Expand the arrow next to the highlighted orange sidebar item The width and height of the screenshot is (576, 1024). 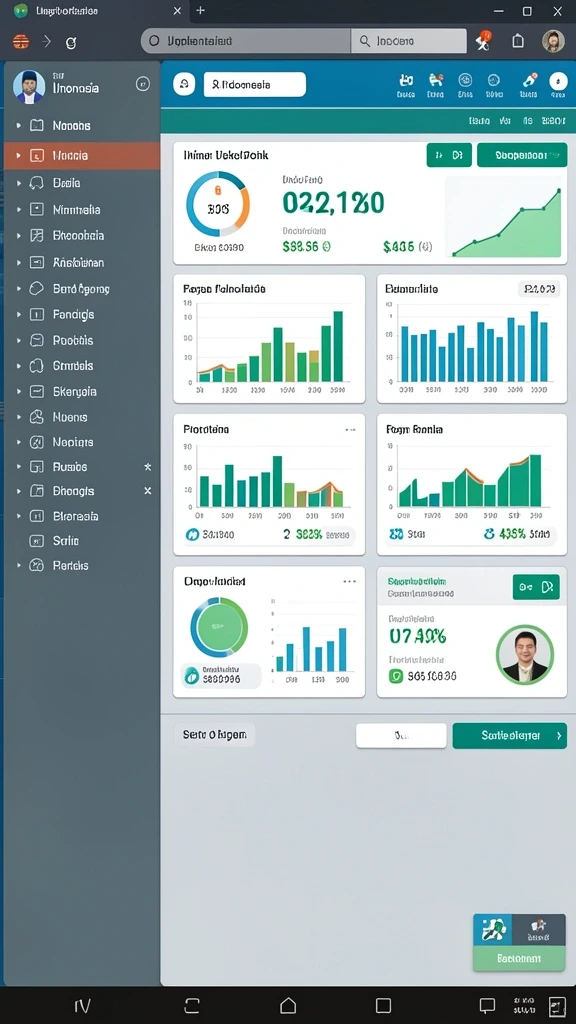pyautogui.click(x=18, y=156)
